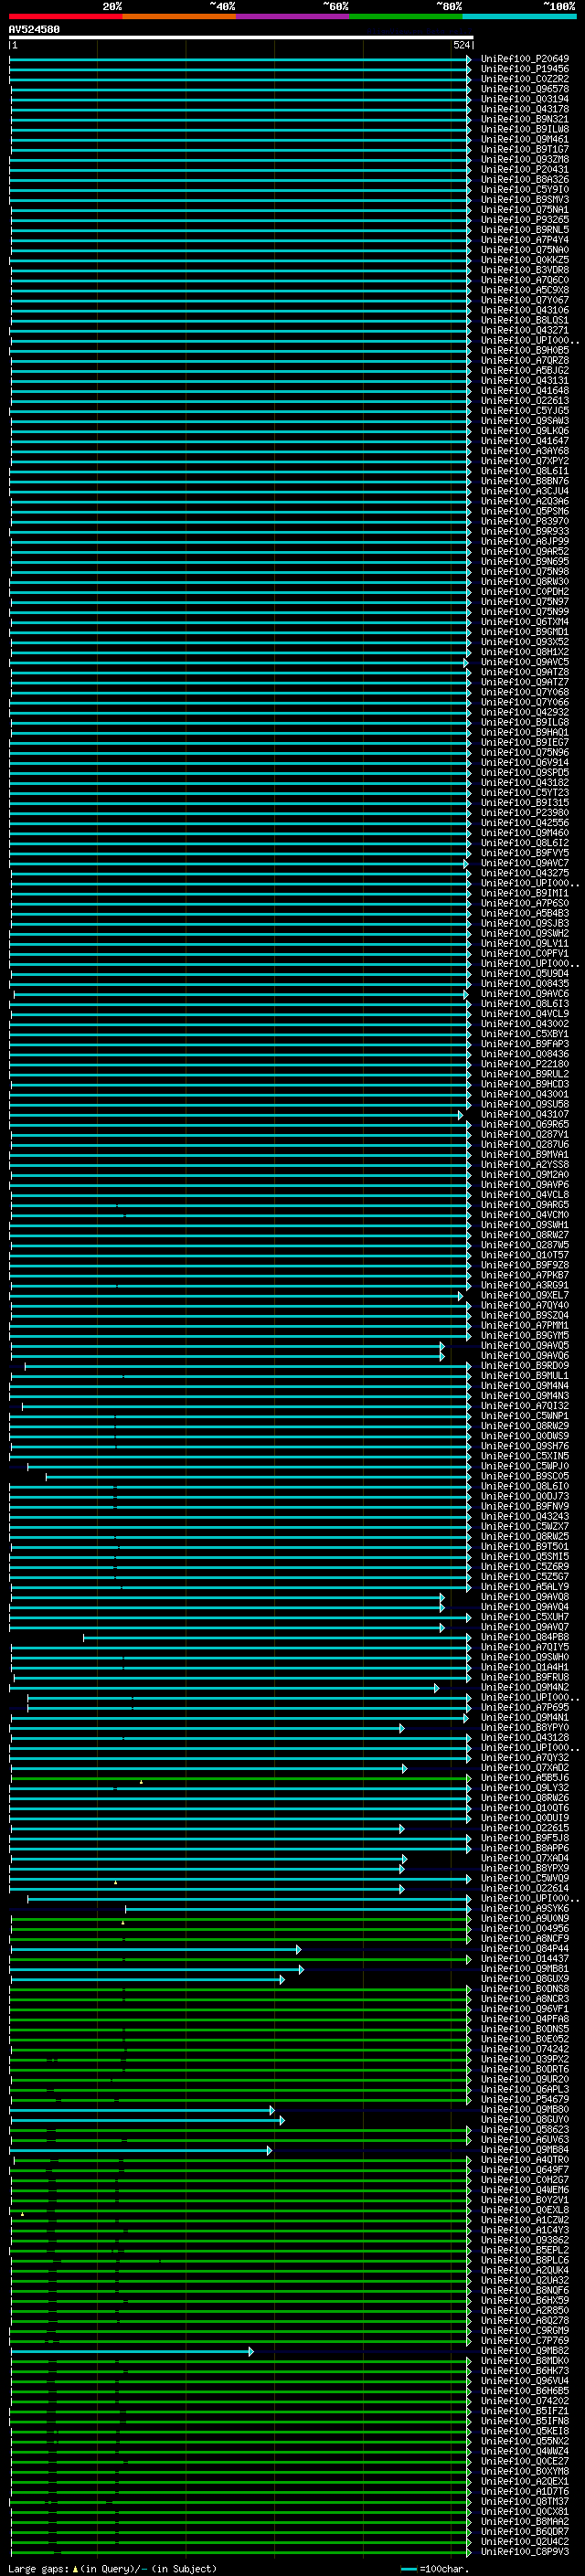Click the red 20% legend segment
Screen dimensions: 585x2576
click(65, 16)
